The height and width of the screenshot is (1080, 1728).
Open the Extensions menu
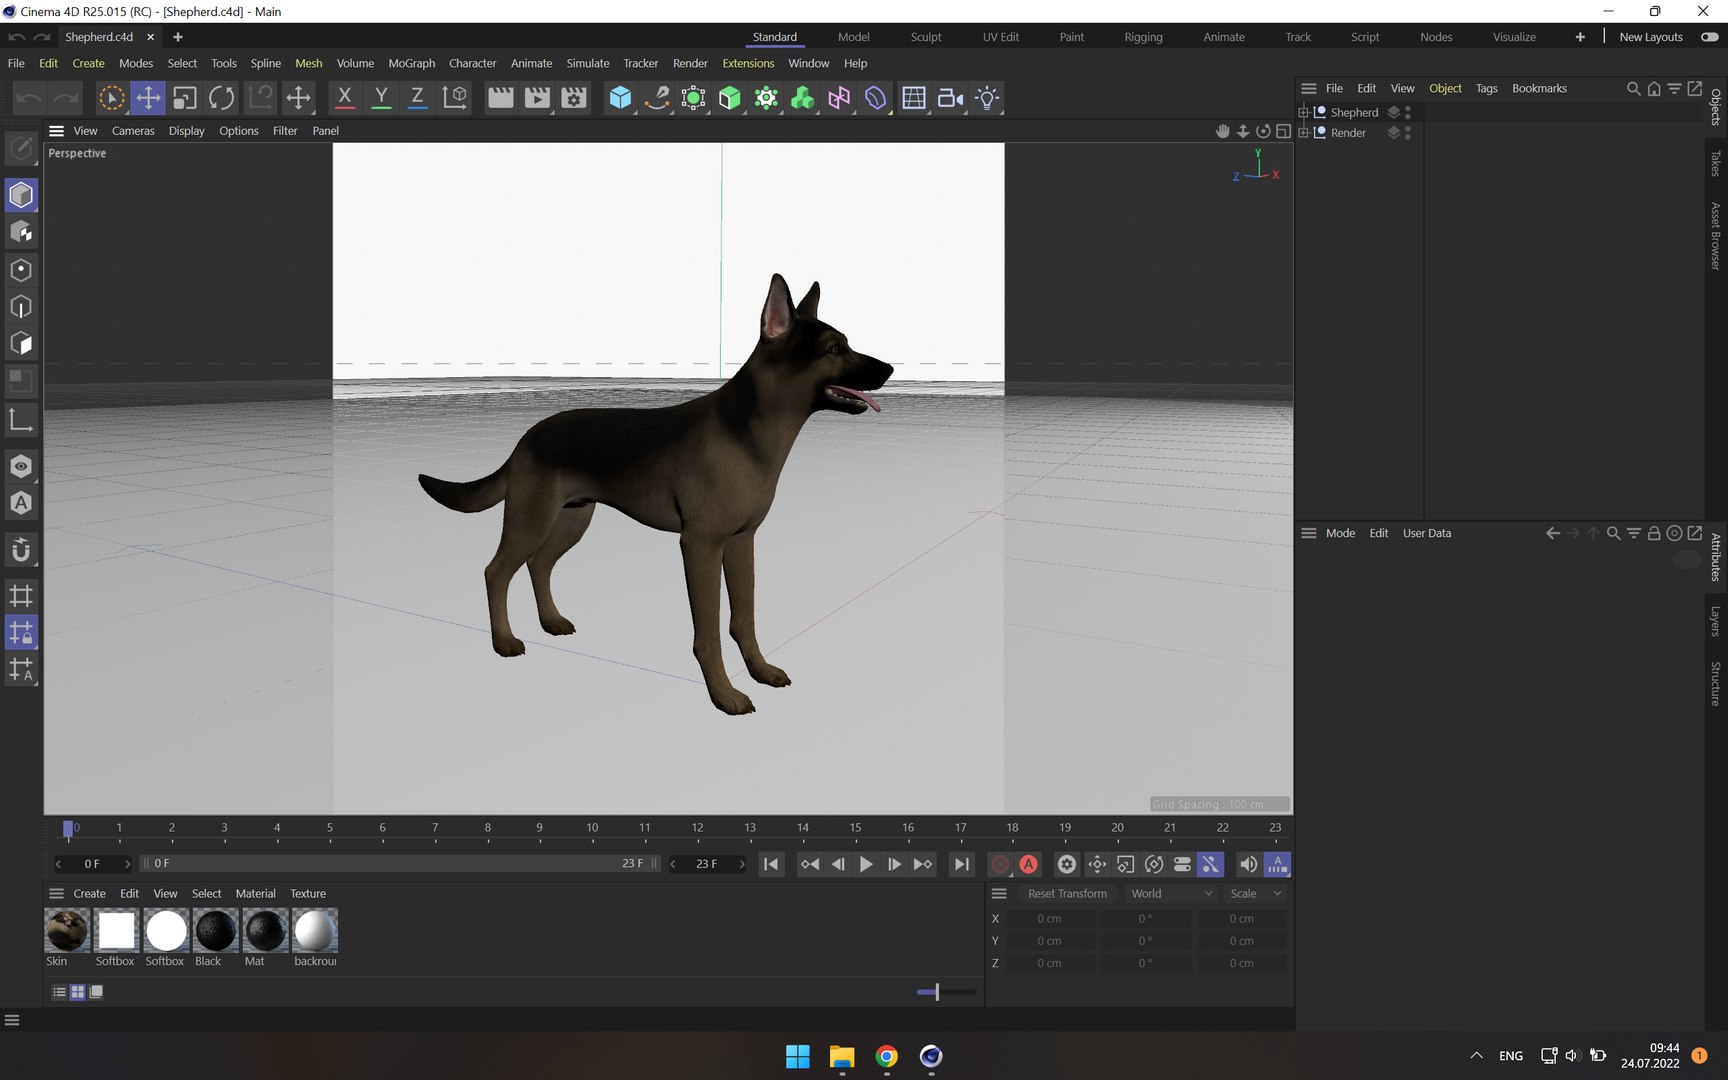click(748, 63)
